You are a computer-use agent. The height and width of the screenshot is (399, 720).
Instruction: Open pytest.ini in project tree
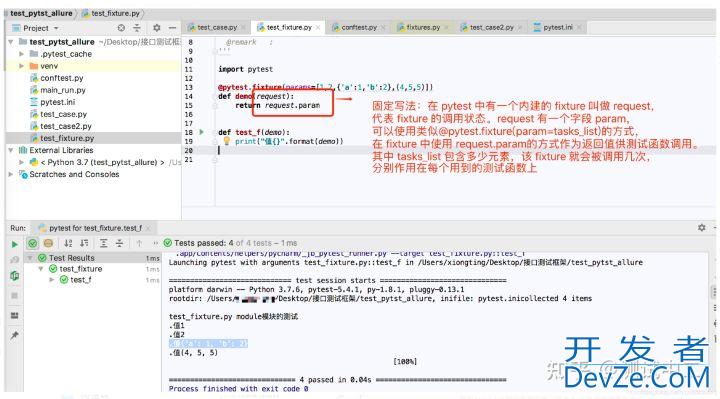pos(57,102)
